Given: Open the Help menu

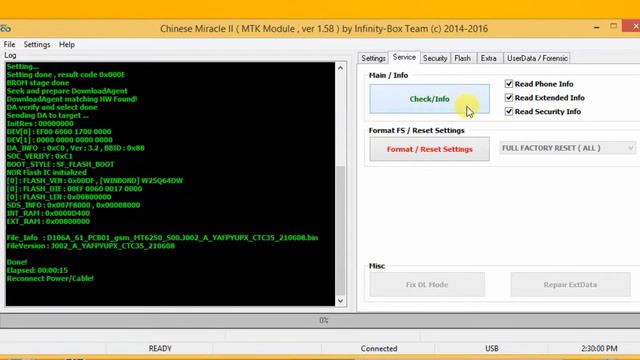Looking at the screenshot, I should coord(67,44).
